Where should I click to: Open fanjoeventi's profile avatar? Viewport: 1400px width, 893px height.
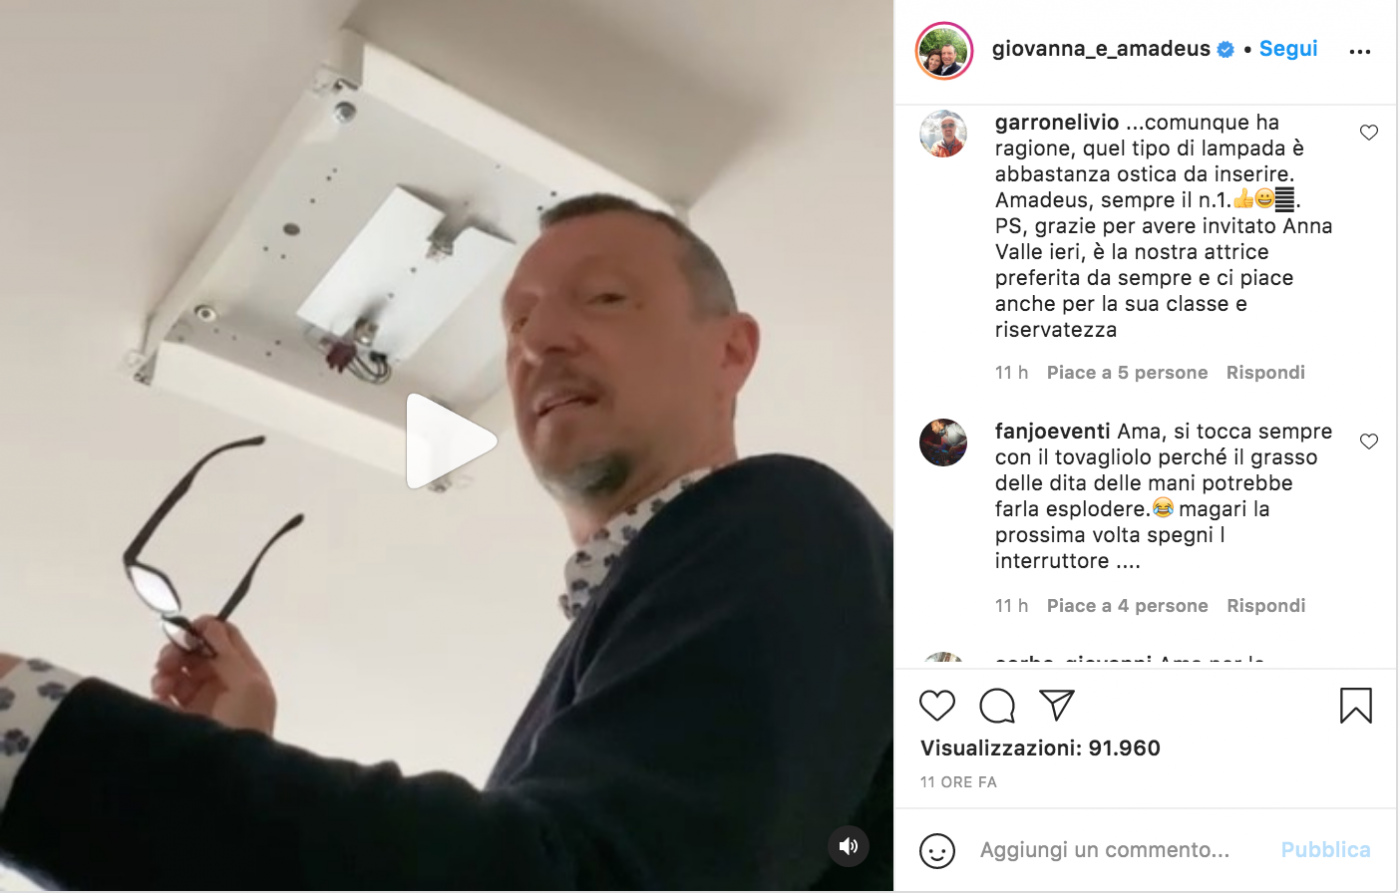tap(943, 442)
